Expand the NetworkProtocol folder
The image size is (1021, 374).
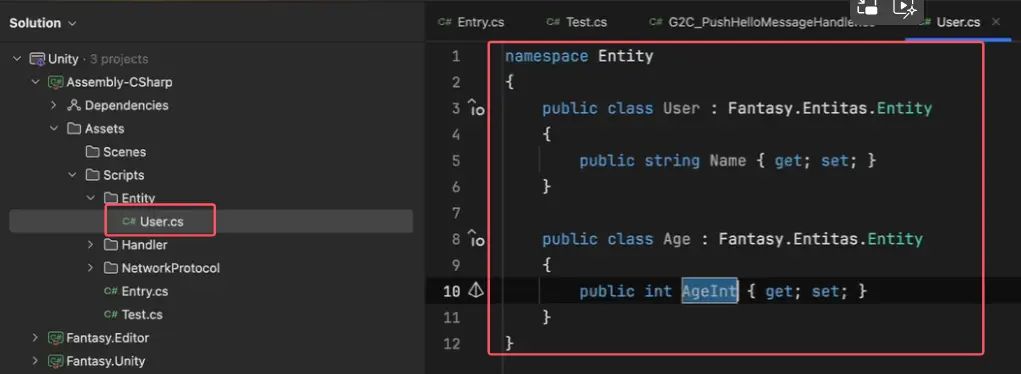tap(91, 268)
